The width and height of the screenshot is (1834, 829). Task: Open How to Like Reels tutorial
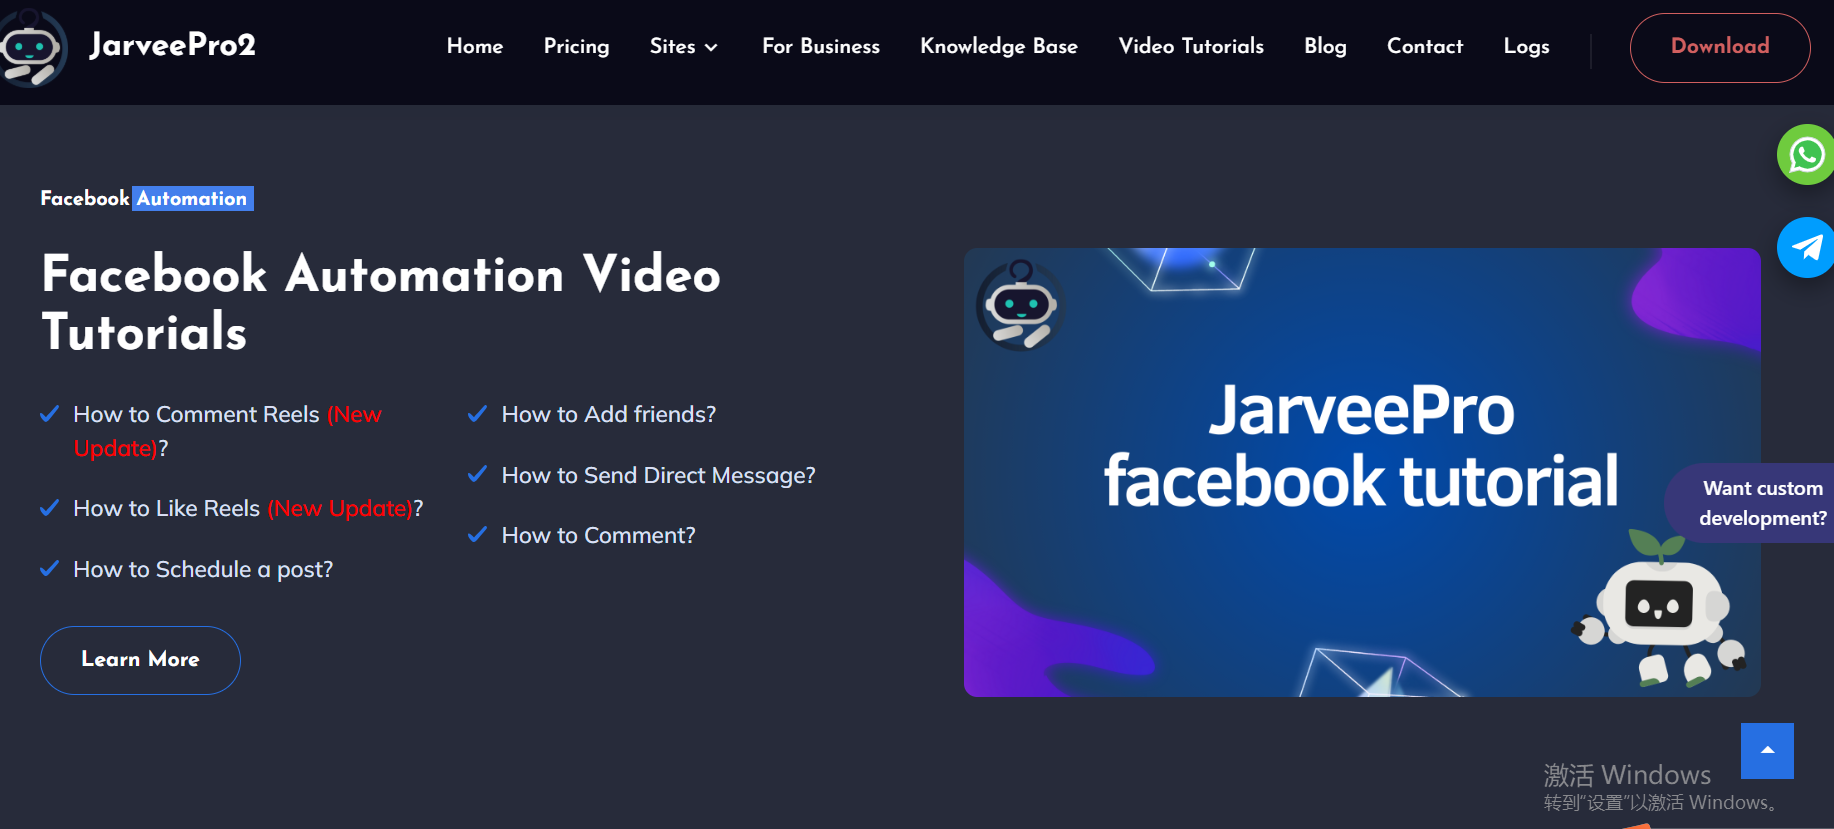[x=248, y=509]
